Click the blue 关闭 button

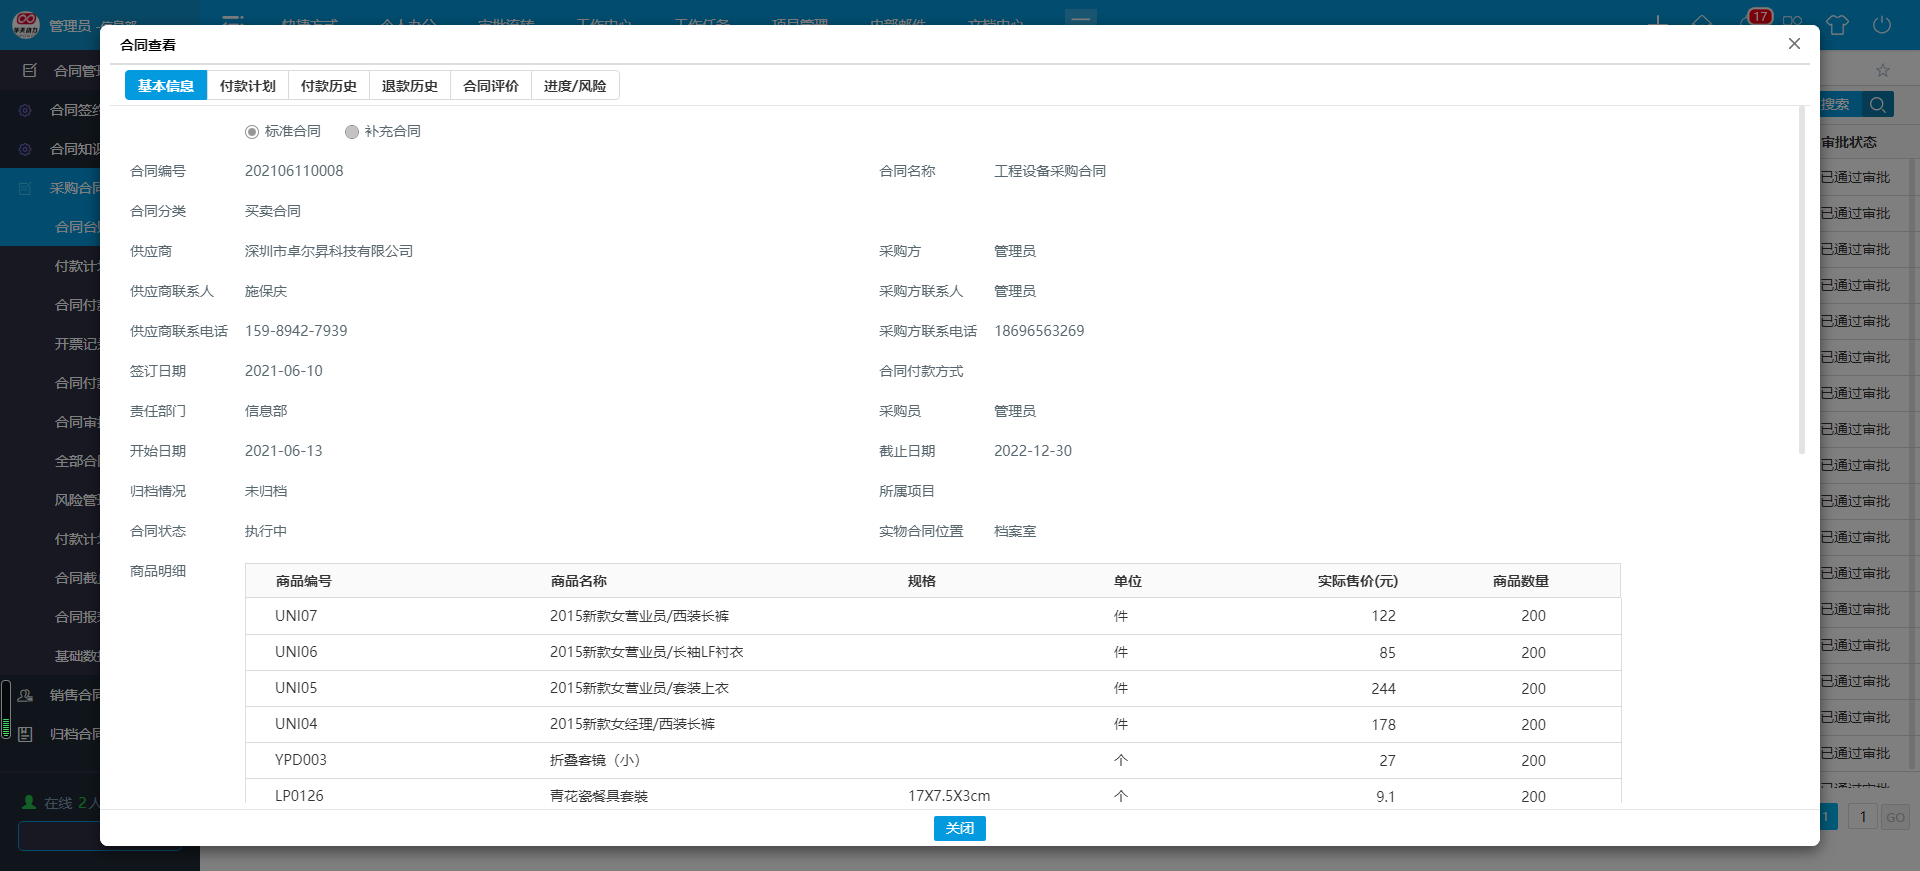click(x=959, y=828)
